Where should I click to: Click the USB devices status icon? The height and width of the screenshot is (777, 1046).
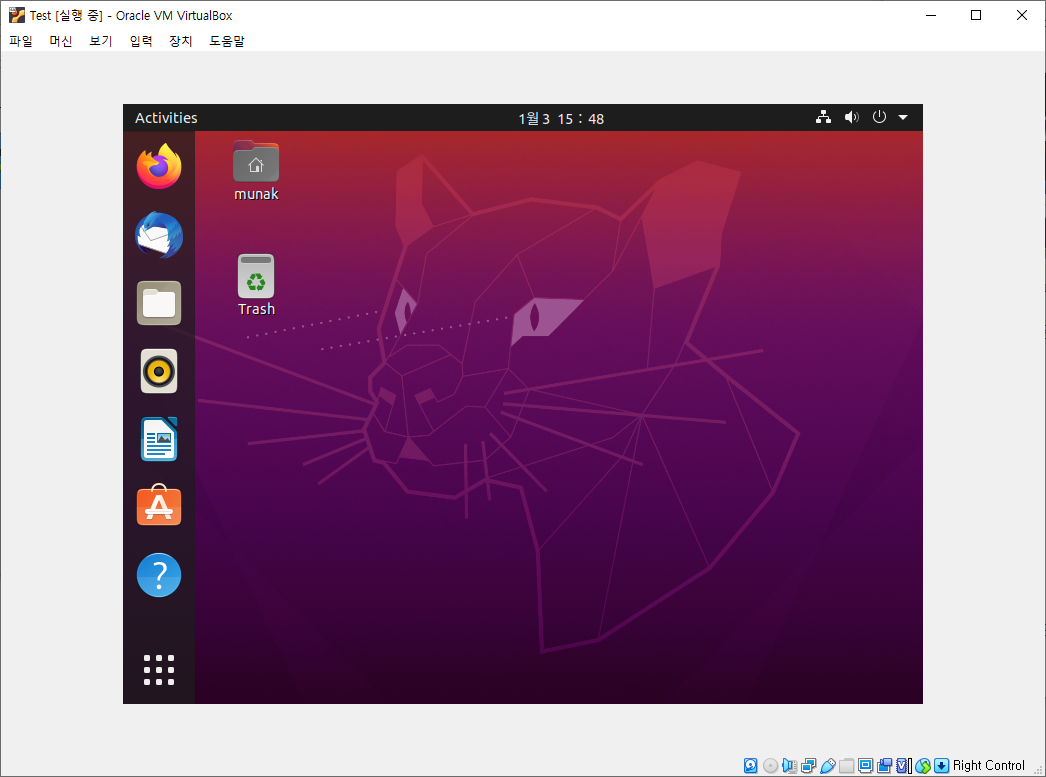[828, 766]
